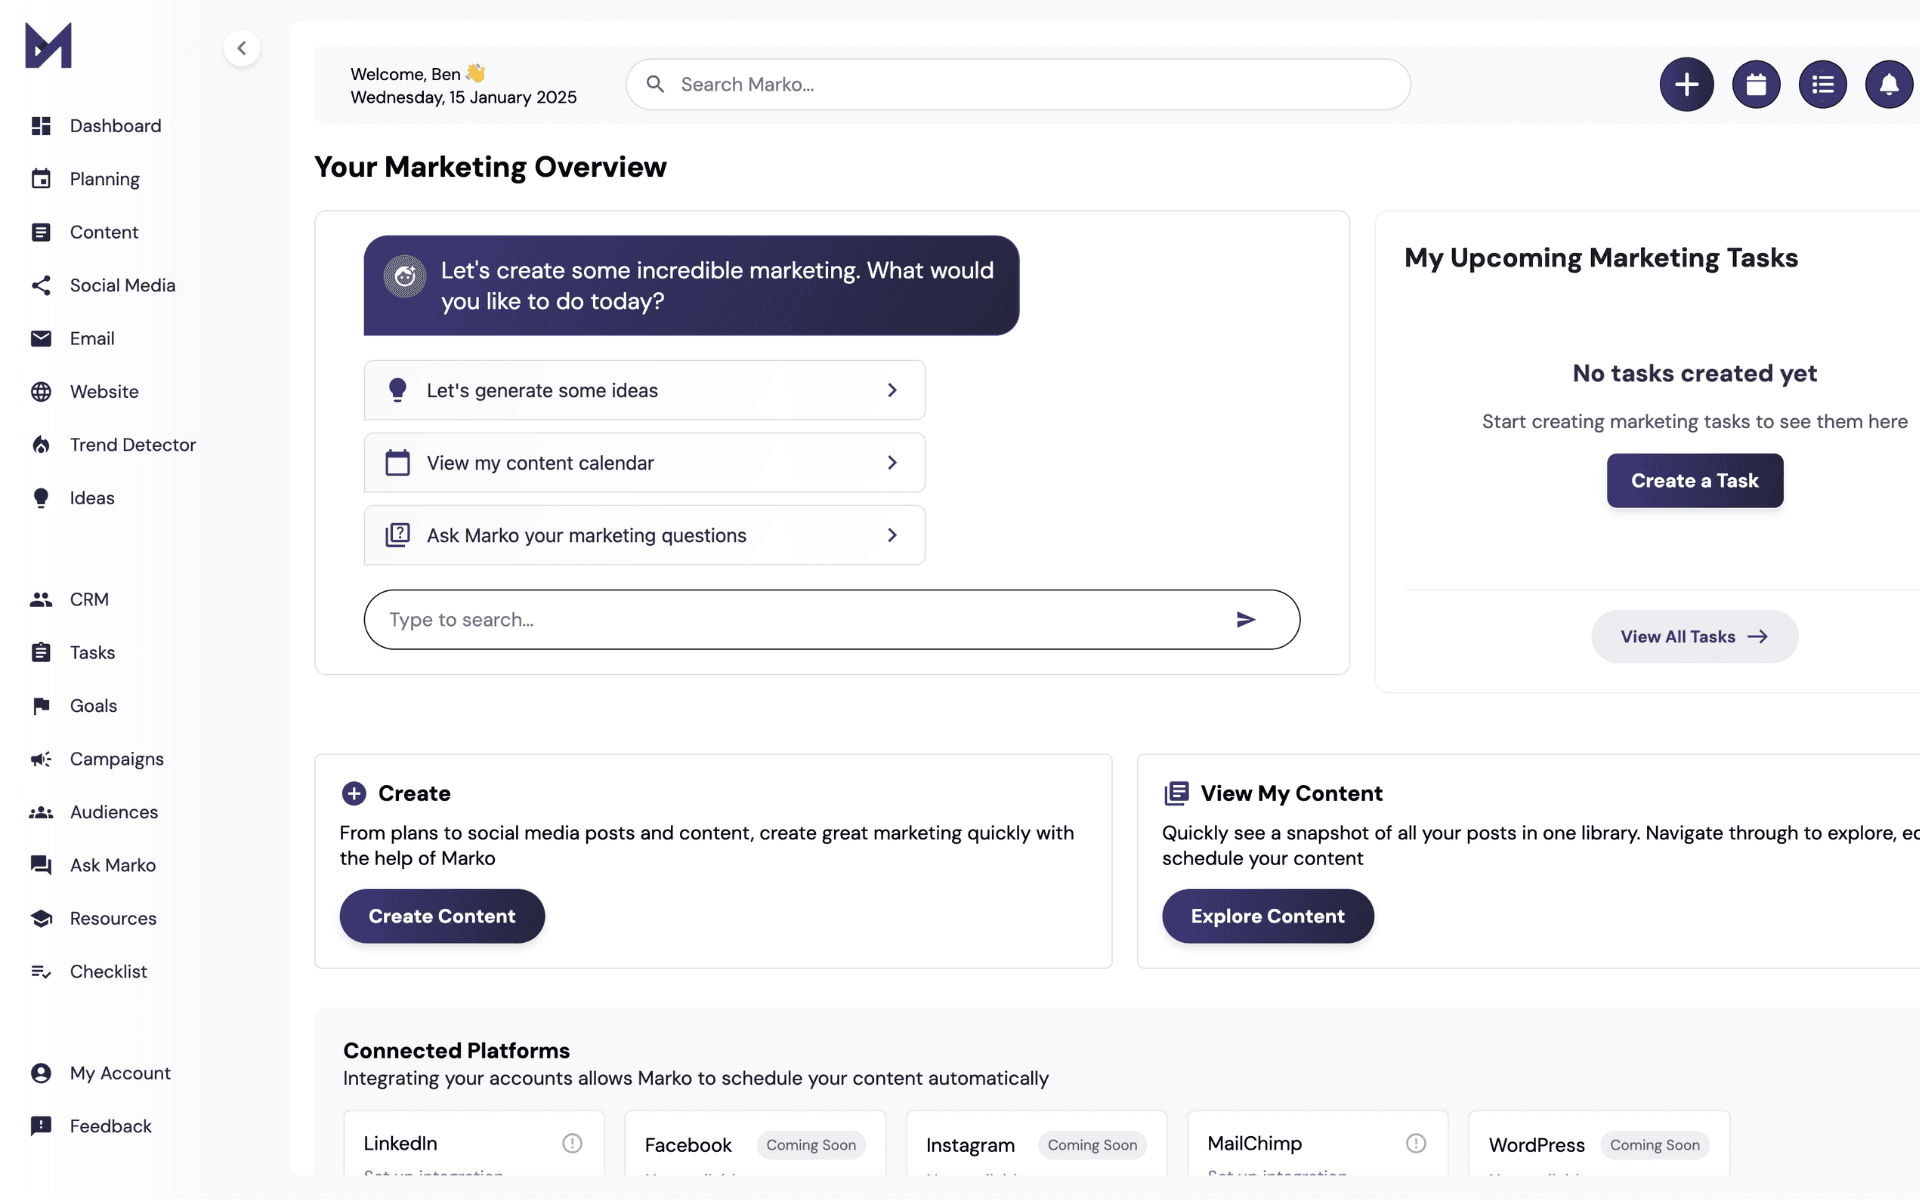Click the send arrow in the search box

coord(1246,619)
